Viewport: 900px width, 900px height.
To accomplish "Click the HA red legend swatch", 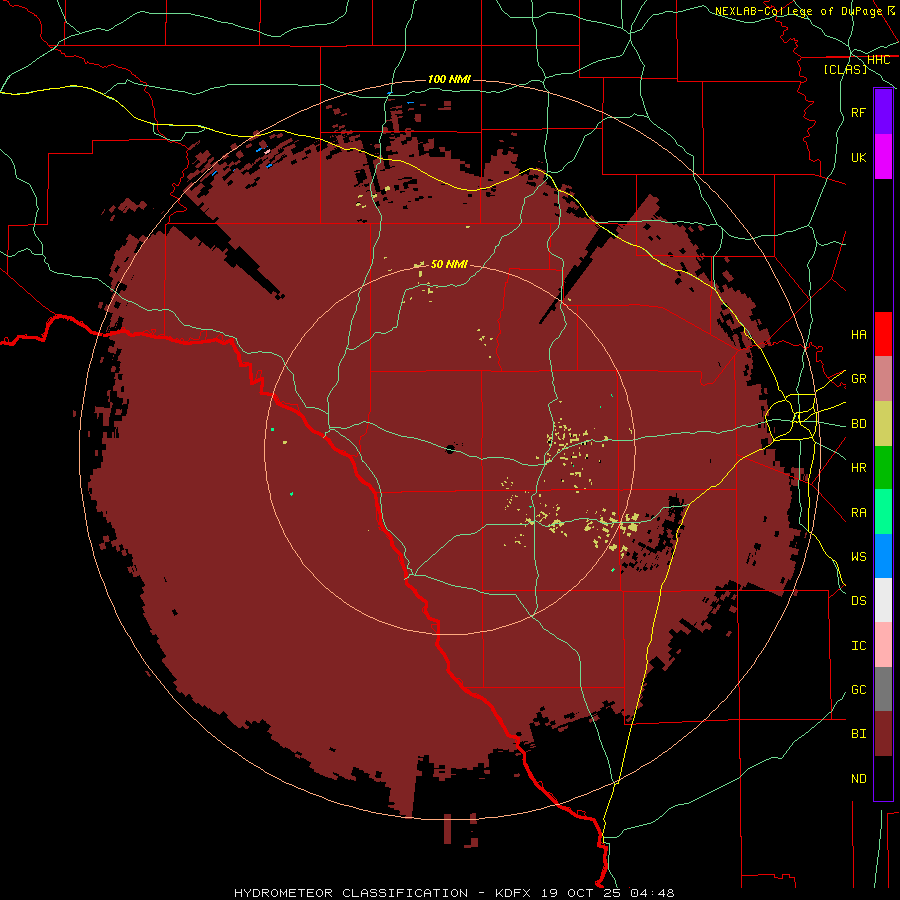I will pyautogui.click(x=883, y=334).
